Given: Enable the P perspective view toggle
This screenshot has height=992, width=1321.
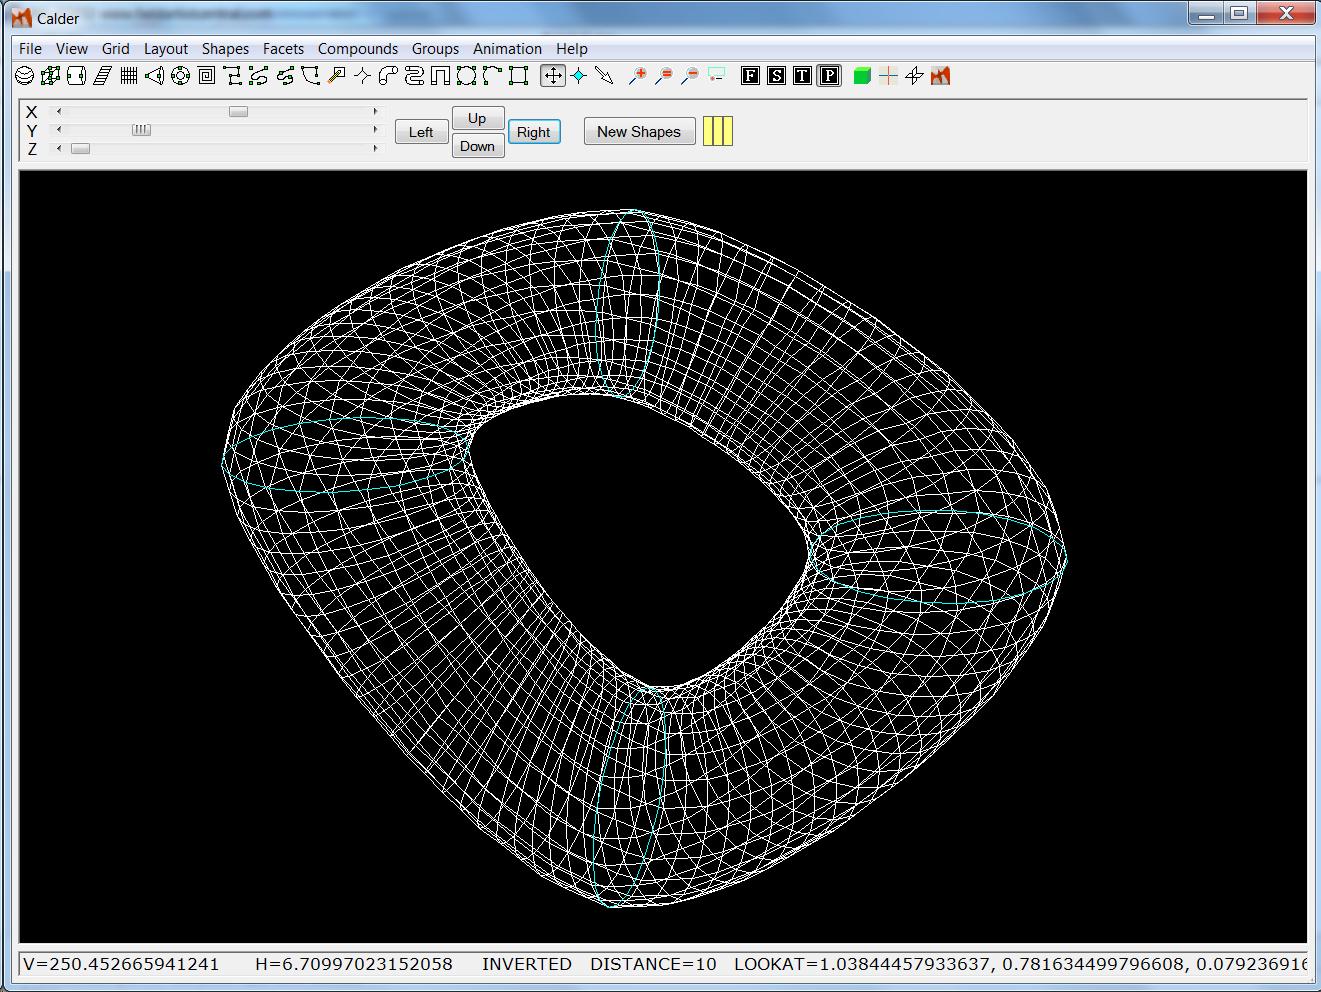Looking at the screenshot, I should pyautogui.click(x=828, y=76).
